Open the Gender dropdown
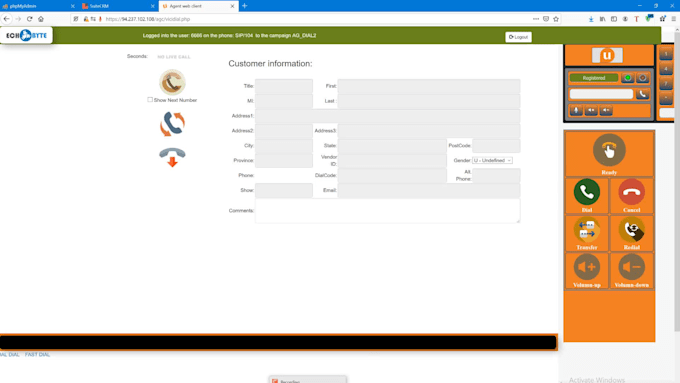Image resolution: width=680 pixels, height=383 pixels. click(492, 160)
